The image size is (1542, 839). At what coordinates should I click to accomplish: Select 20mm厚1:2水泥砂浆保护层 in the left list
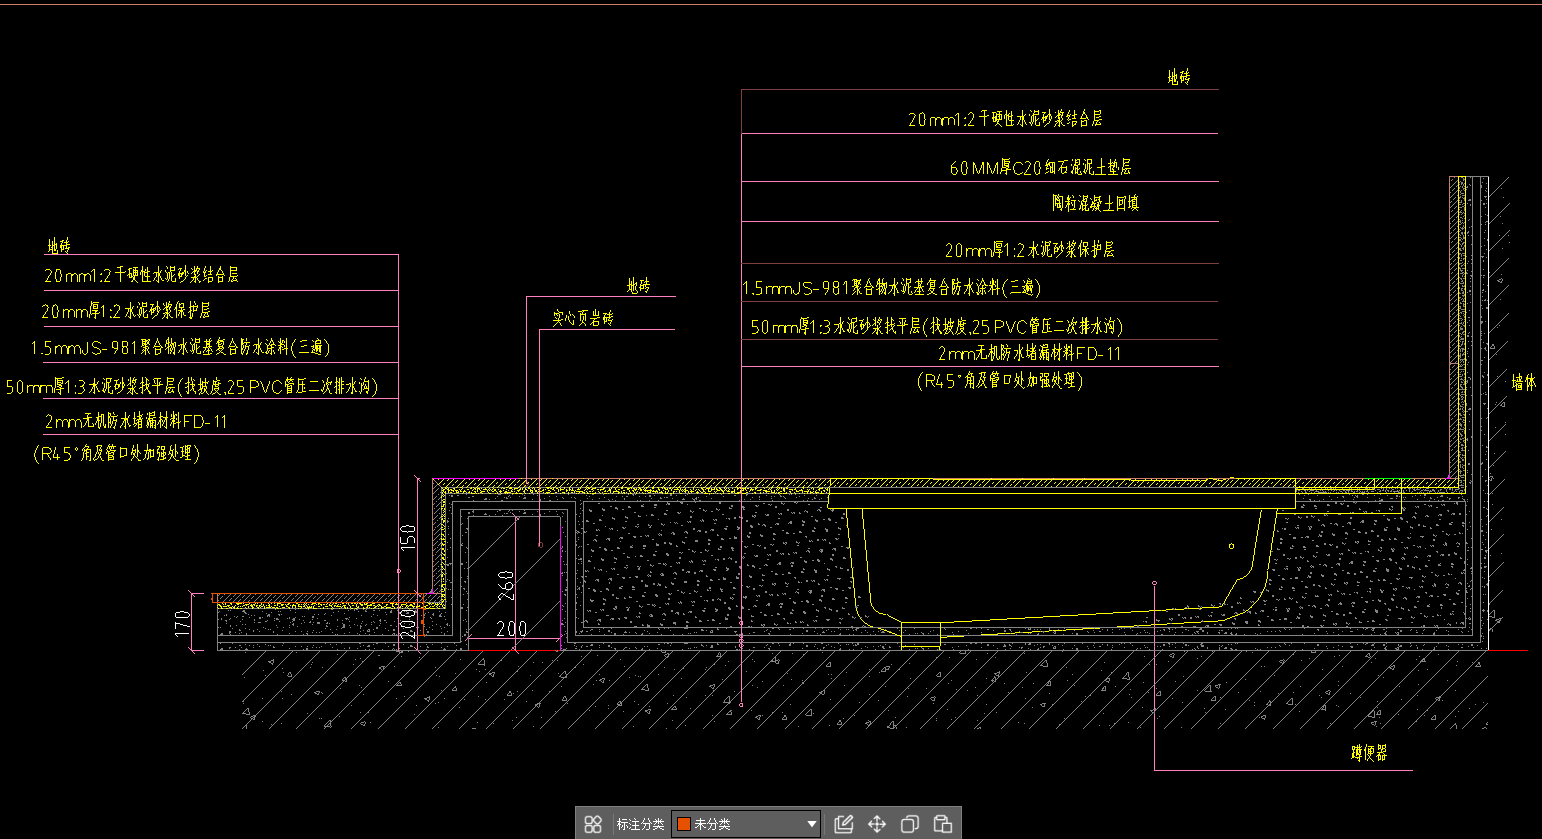point(126,311)
